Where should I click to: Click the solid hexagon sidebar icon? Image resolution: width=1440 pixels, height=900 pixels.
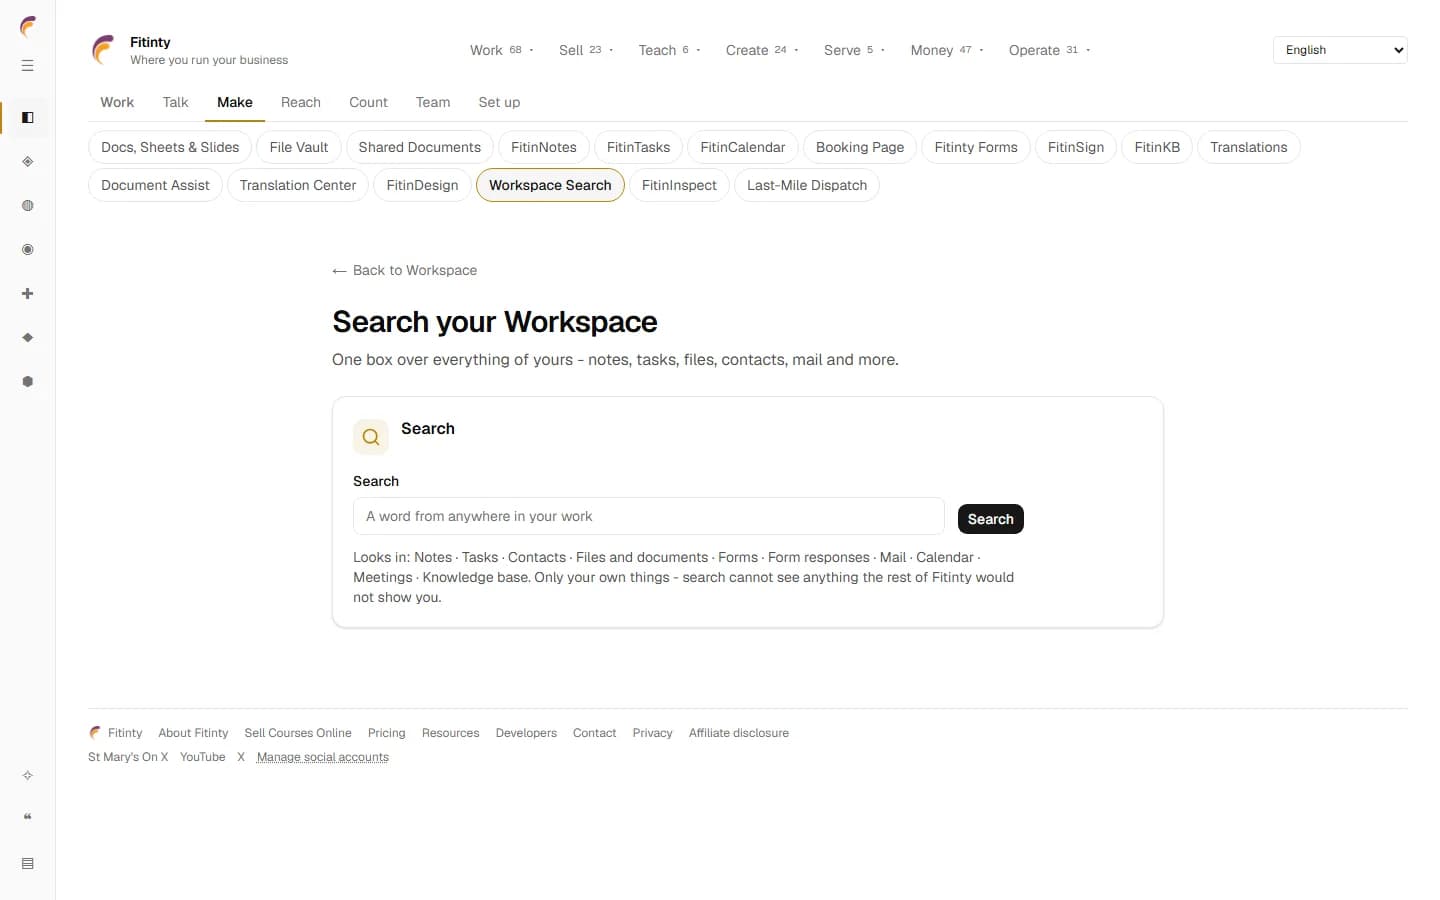pyautogui.click(x=28, y=382)
